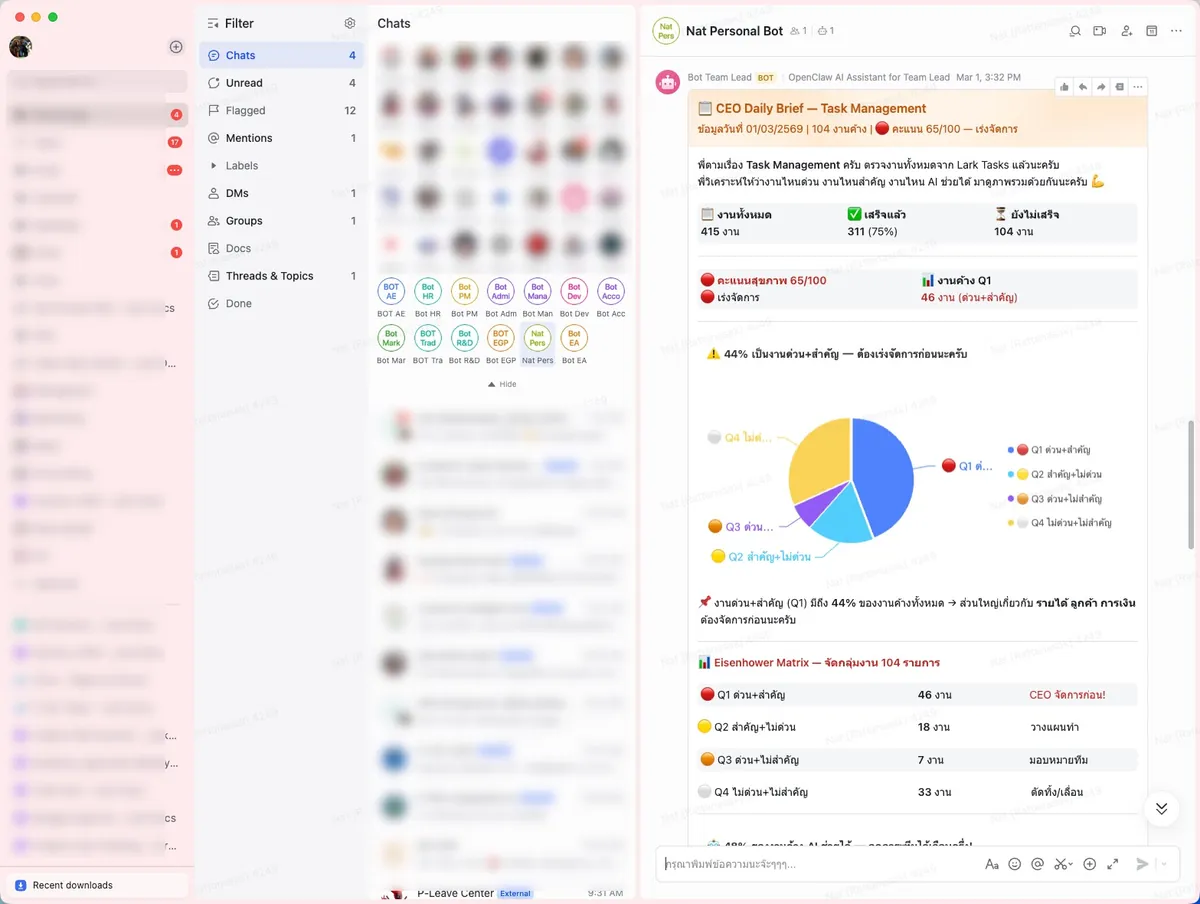
Task: Select the @mention icon in the composer
Action: click(1038, 863)
